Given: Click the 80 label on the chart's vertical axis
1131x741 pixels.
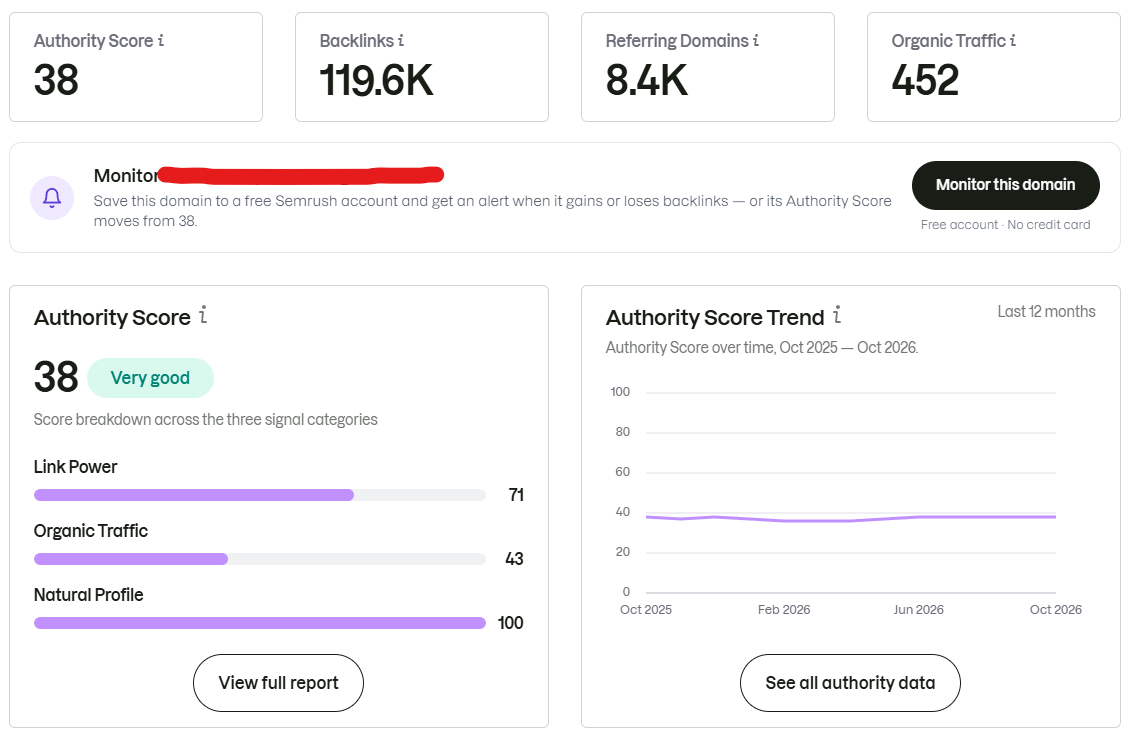Looking at the screenshot, I should point(622,431).
